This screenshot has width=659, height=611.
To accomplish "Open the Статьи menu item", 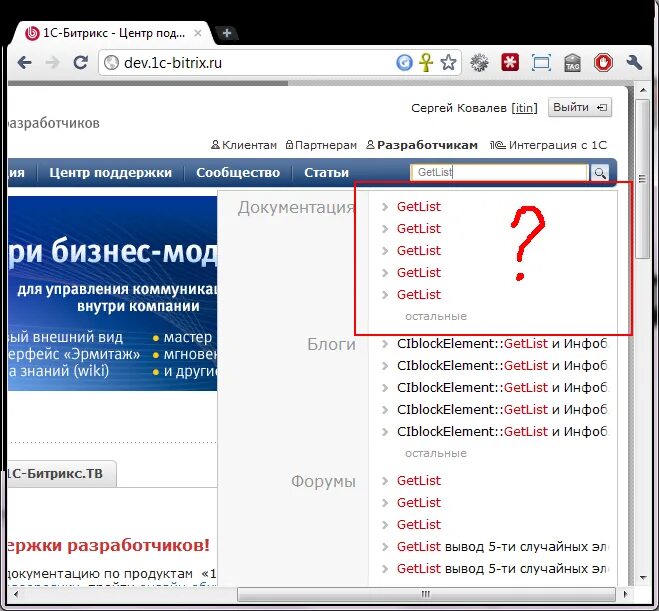I will 327,172.
